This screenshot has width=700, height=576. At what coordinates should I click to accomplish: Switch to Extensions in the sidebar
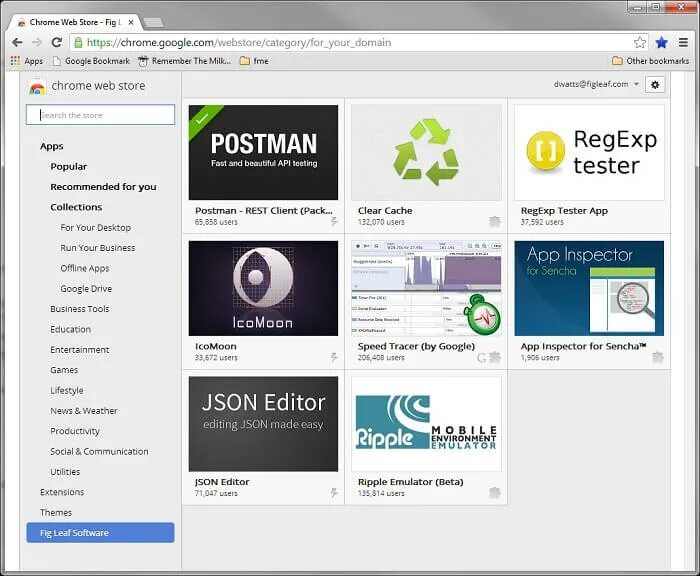tap(62, 492)
